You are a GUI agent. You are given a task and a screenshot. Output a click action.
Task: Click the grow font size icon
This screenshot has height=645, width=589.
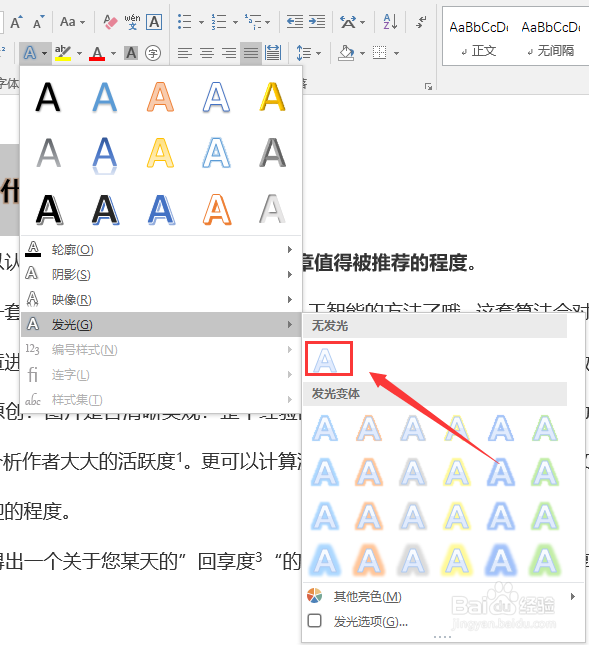(x=16, y=22)
